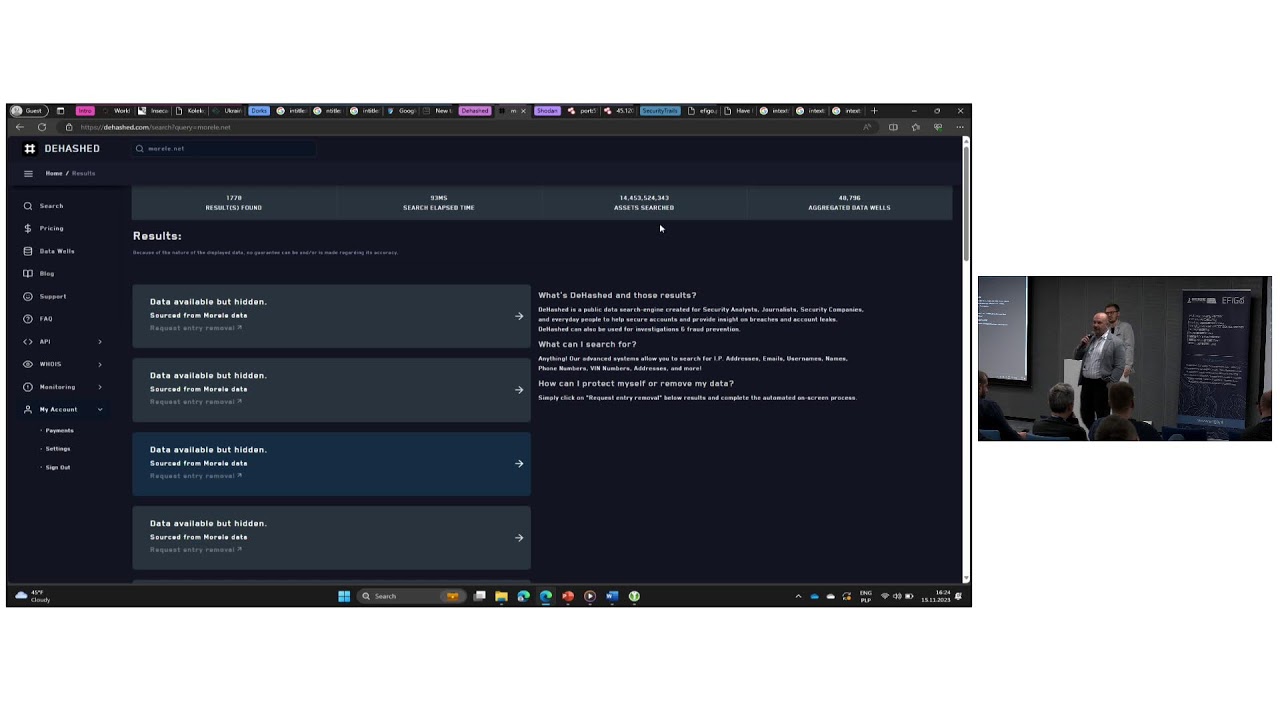Click Sign Out under My Account
Viewport: 1280px width, 720px height.
[x=58, y=467]
